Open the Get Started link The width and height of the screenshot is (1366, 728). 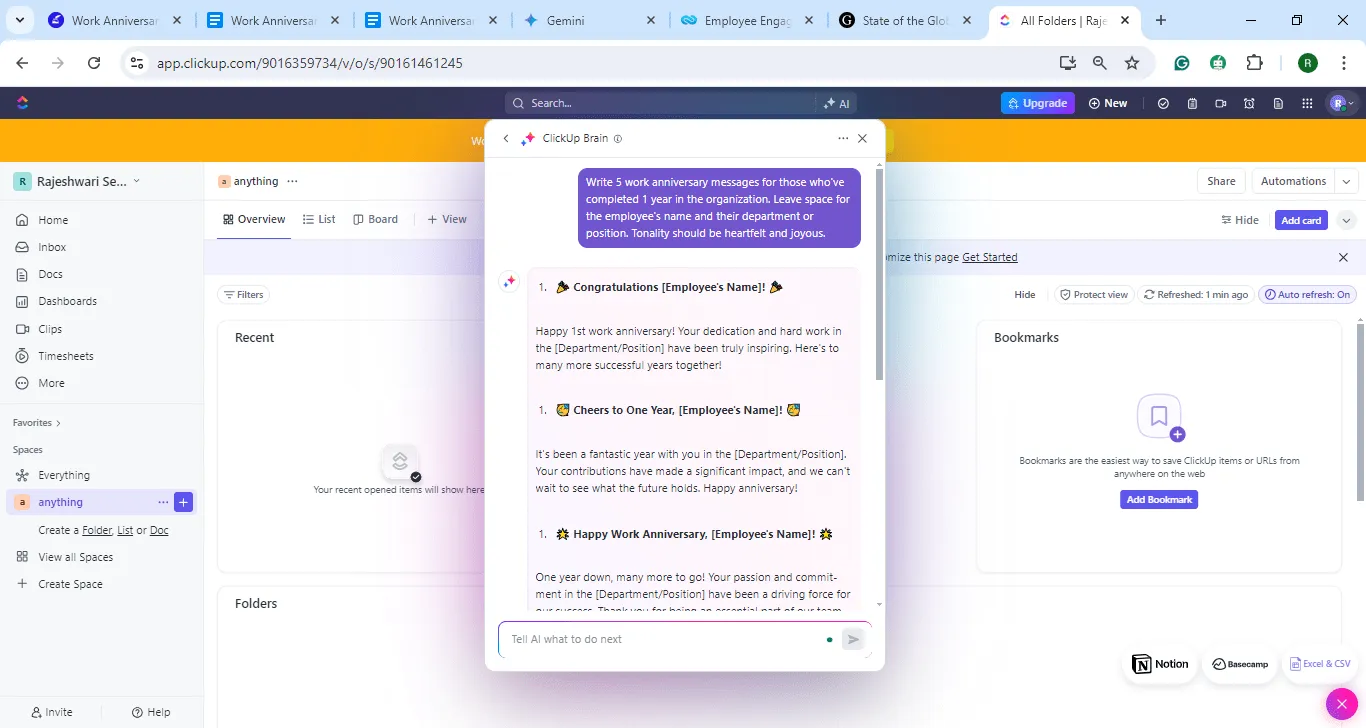[989, 257]
